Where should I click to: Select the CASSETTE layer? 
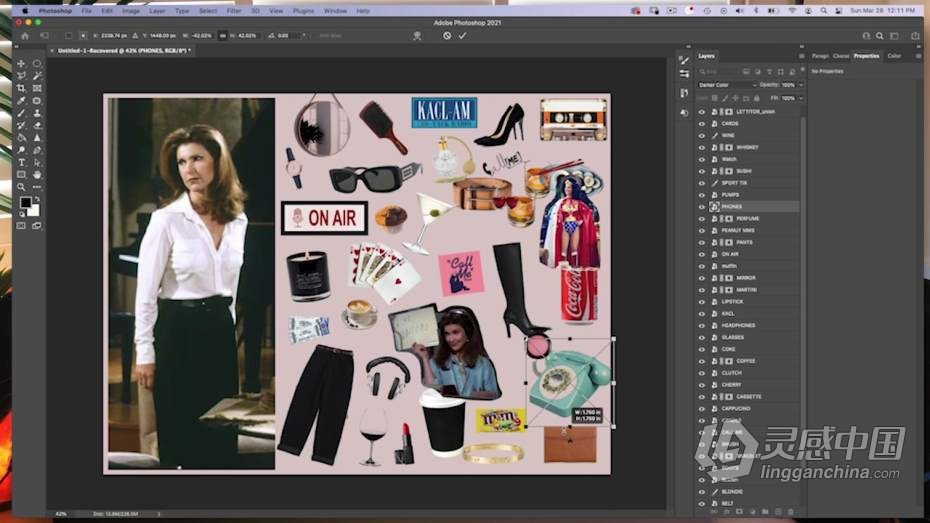pyautogui.click(x=748, y=397)
